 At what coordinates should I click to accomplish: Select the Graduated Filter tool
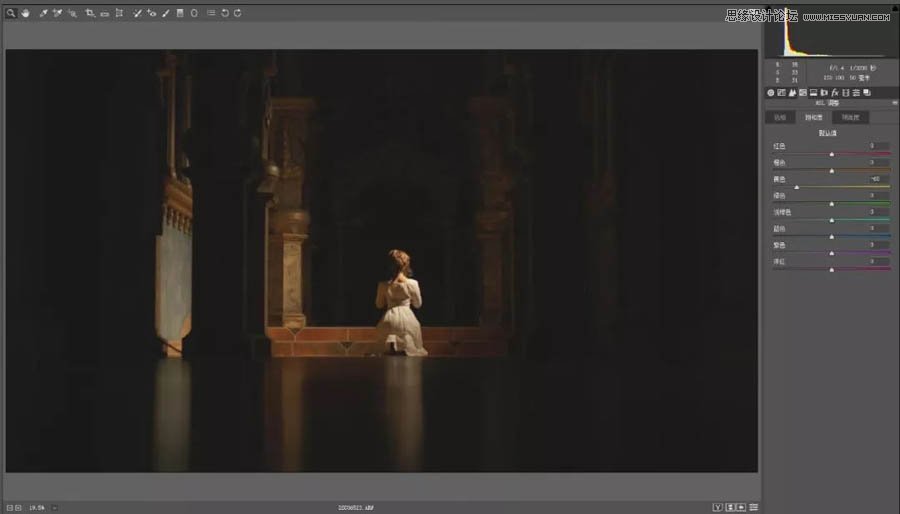click(x=180, y=13)
